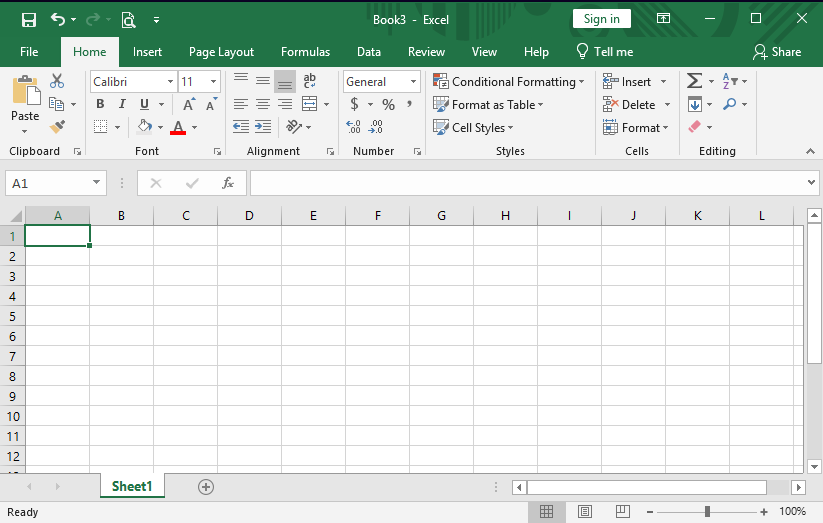Switch to the Data tab
Screen dimensions: 823x523
pyautogui.click(x=368, y=51)
